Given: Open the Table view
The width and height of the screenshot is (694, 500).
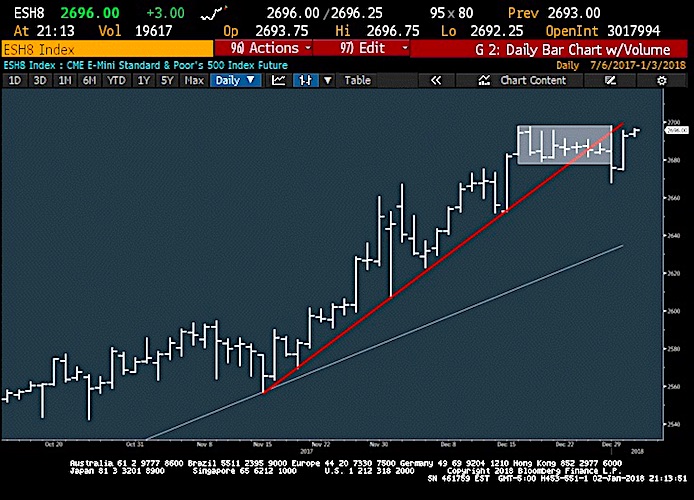Looking at the screenshot, I should tap(358, 81).
